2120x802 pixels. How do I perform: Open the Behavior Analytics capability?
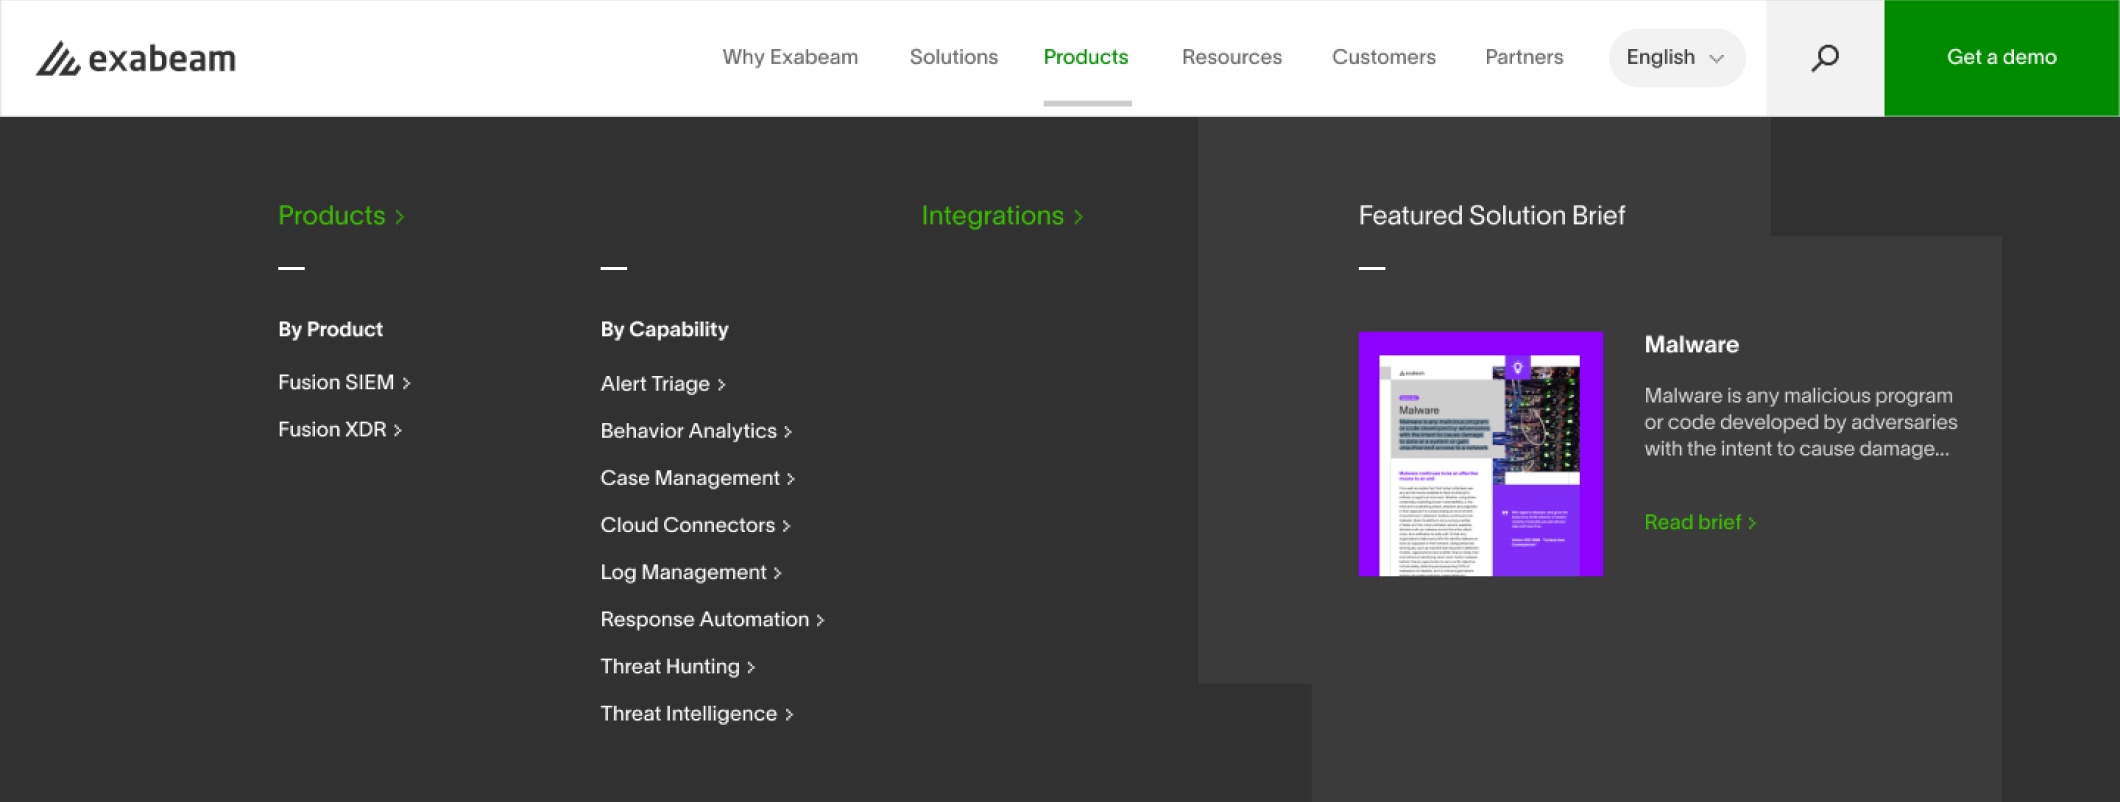pyautogui.click(x=696, y=431)
